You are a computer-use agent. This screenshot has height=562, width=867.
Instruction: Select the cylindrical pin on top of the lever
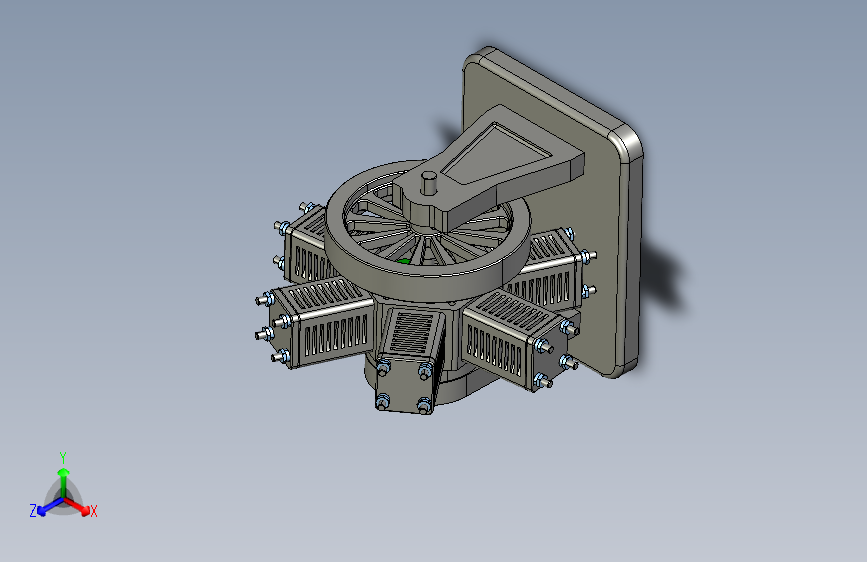tap(429, 183)
